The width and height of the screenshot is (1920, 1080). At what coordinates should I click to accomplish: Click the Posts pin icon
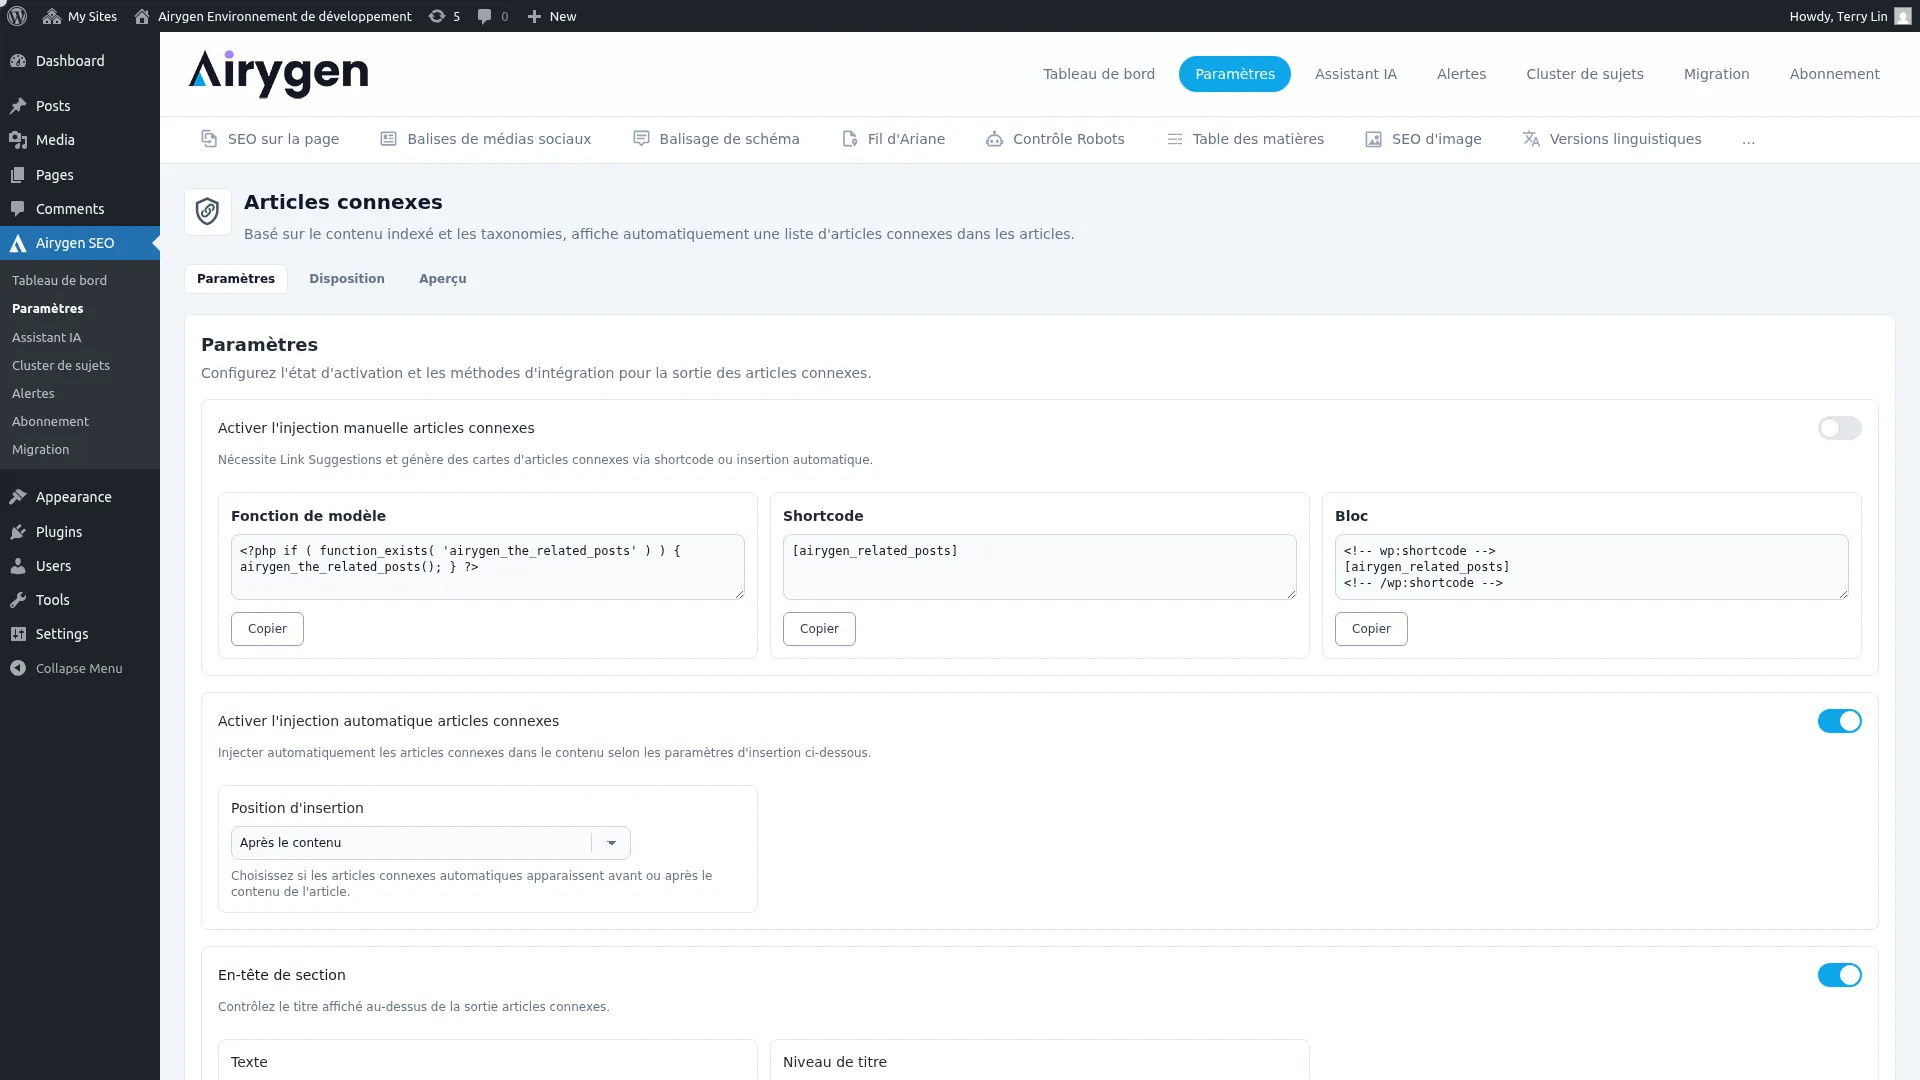point(18,106)
